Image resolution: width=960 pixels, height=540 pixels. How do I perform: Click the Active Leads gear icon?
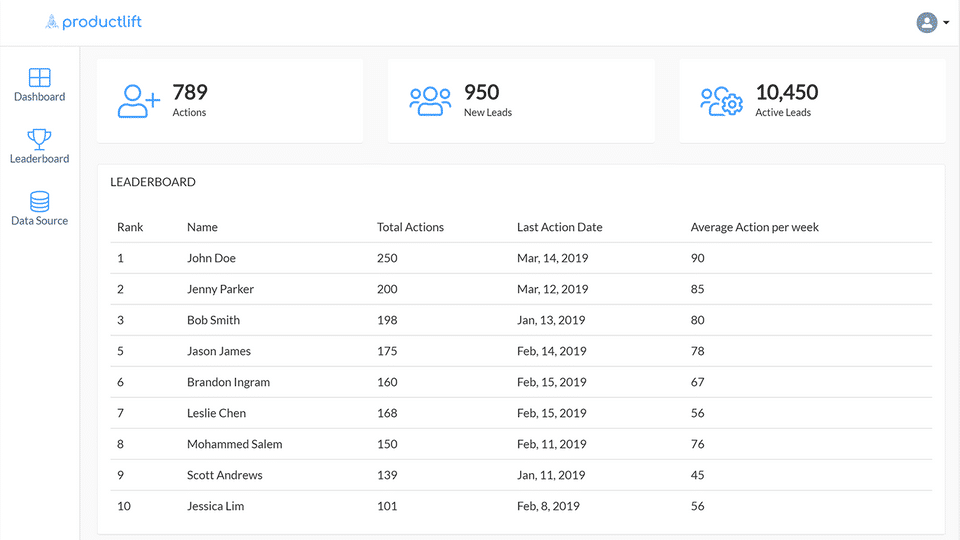point(722,101)
